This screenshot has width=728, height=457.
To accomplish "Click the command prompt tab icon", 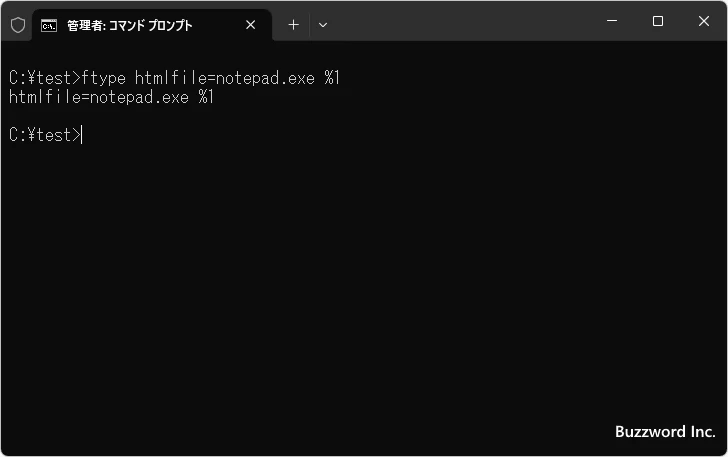I will coord(49,26).
